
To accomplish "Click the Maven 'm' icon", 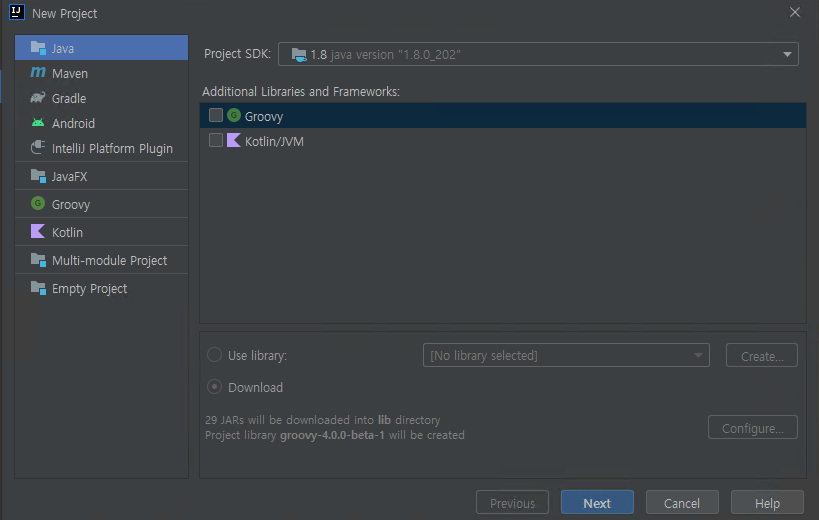I will (38, 73).
